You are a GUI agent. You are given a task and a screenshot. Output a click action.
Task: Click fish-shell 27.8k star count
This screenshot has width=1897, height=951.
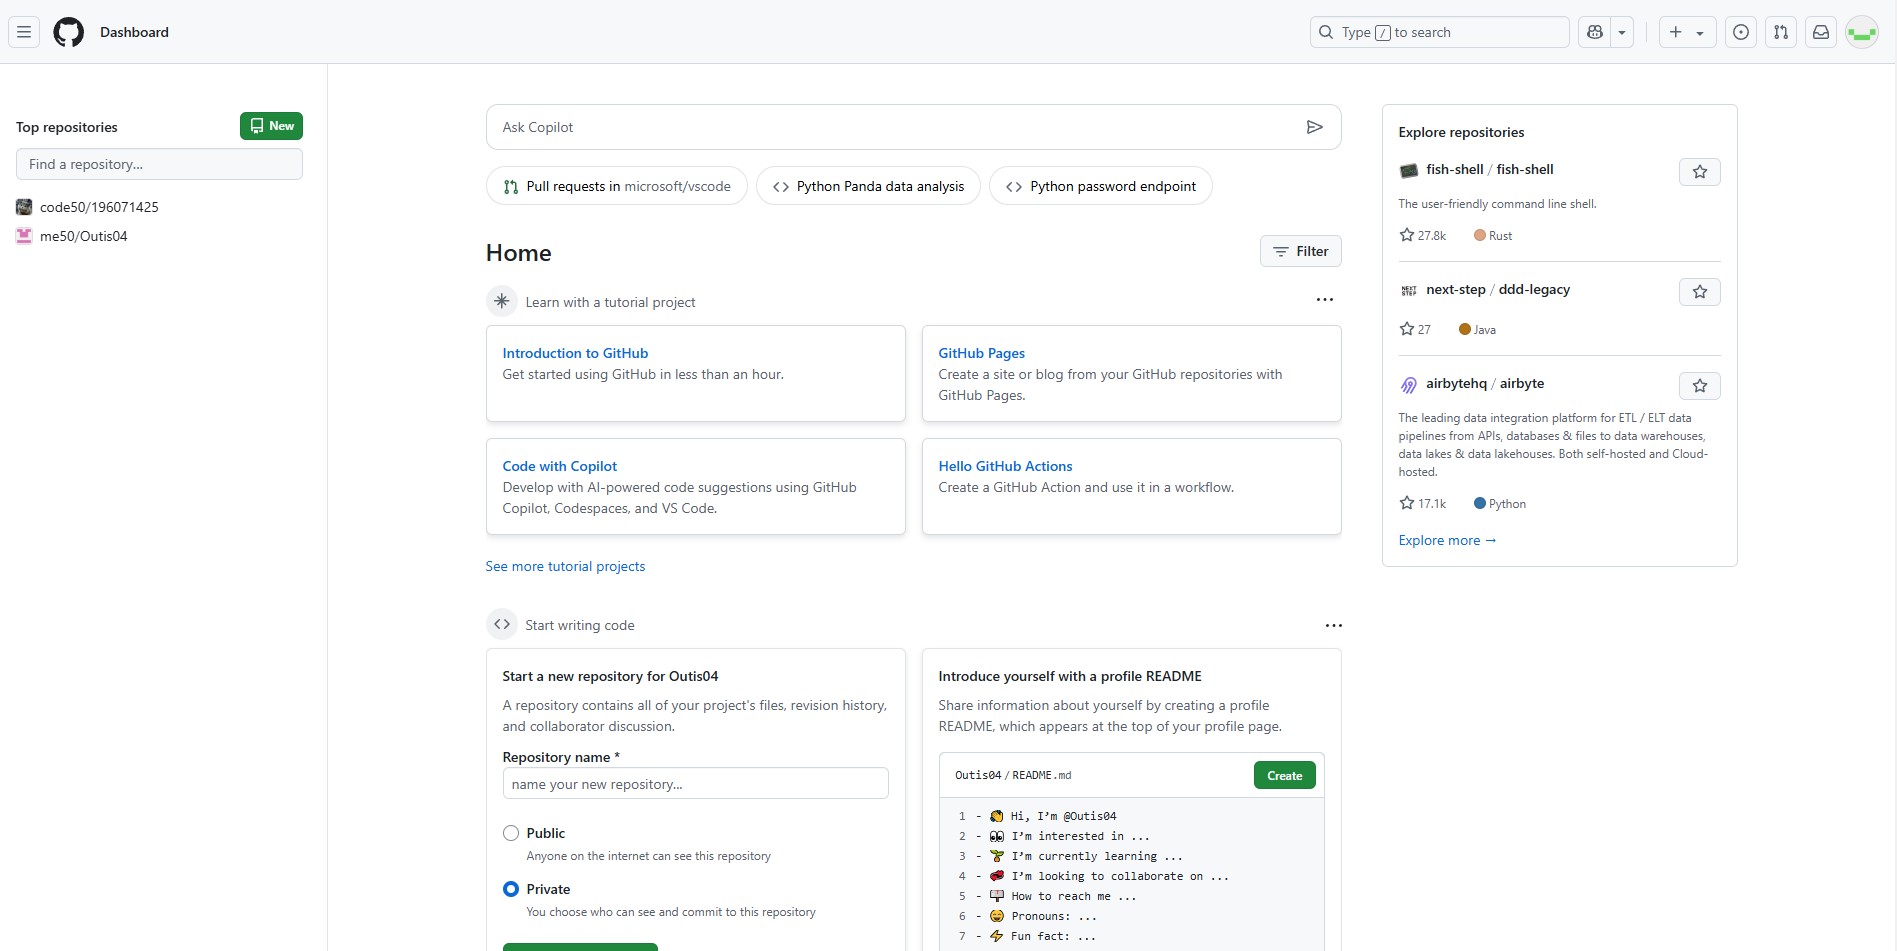[1423, 235]
